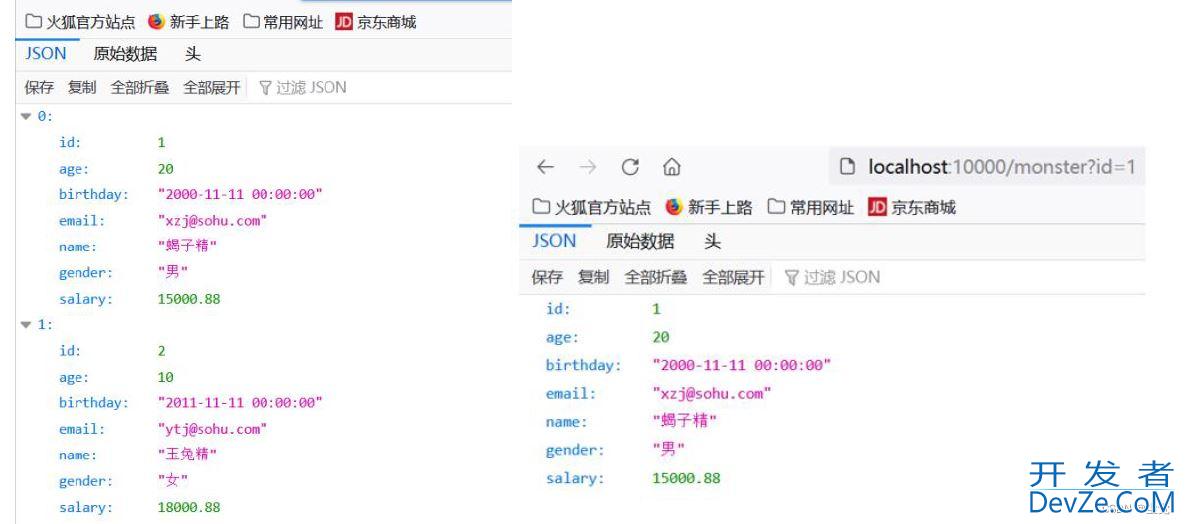Select the gender value "女"
1185x524 pixels.
coord(172,480)
